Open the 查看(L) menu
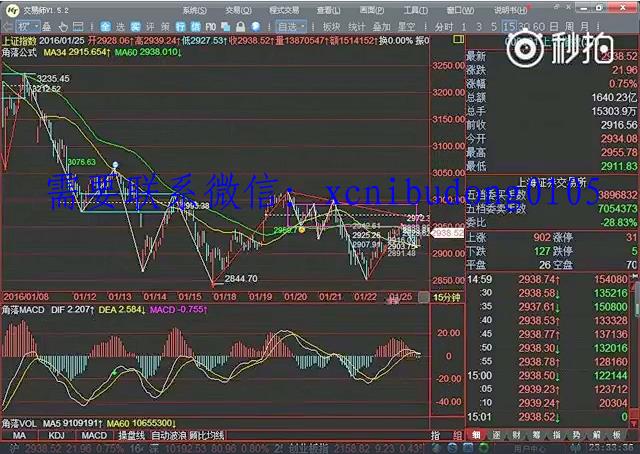640x454 pixels. [329, 10]
